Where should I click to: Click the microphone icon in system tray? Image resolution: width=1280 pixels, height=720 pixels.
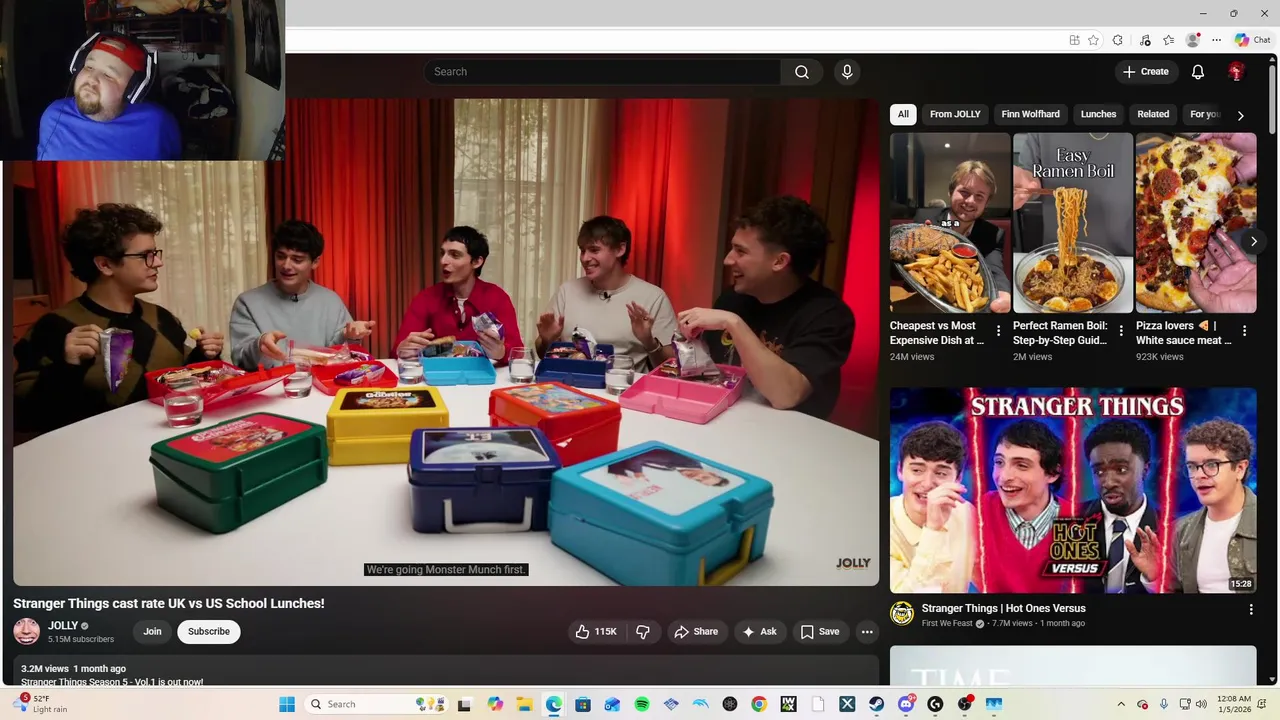click(1163, 704)
